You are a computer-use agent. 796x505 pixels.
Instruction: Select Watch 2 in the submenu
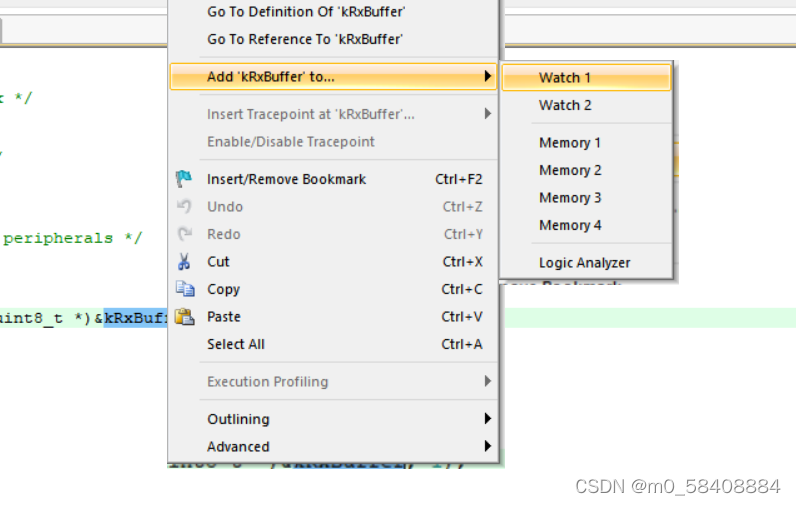(x=586, y=105)
